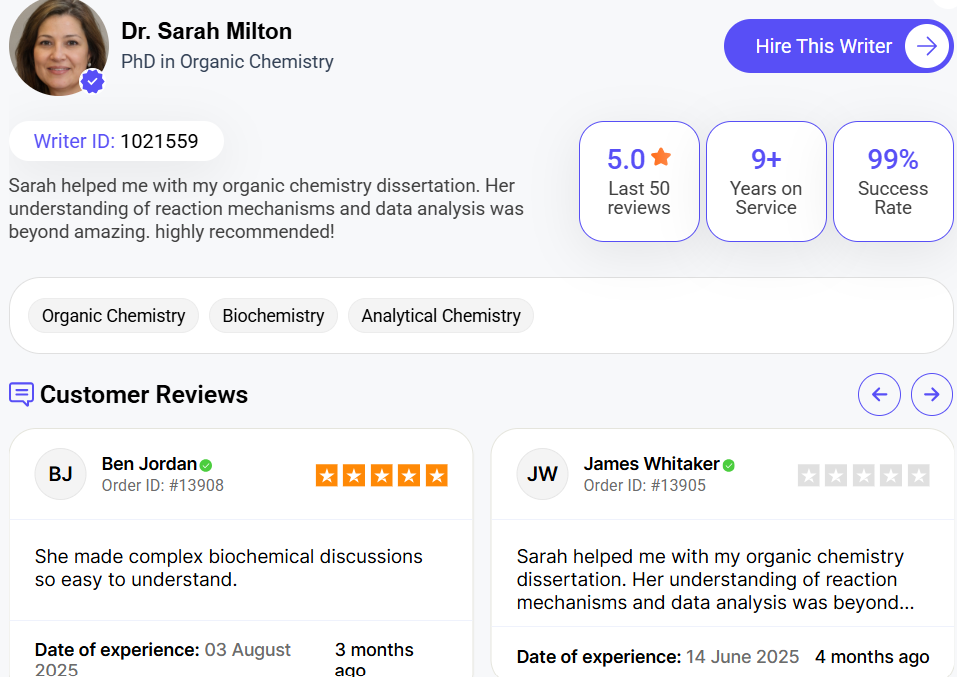This screenshot has width=957, height=677.
Task: Click the JW avatar circle
Action: pos(543,474)
